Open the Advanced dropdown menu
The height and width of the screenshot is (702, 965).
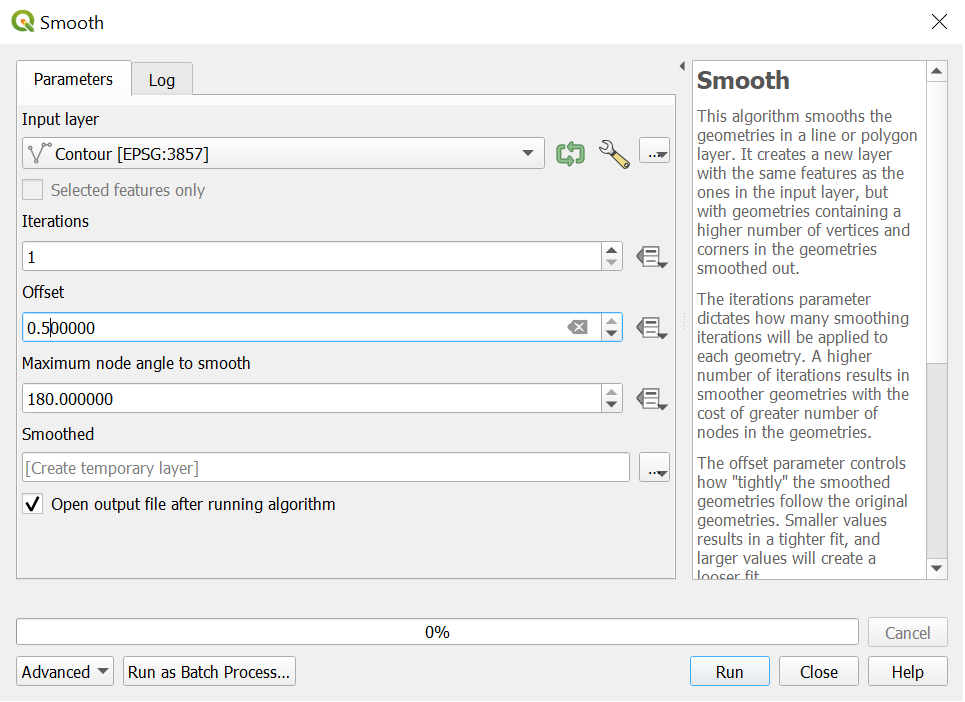pyautogui.click(x=65, y=672)
